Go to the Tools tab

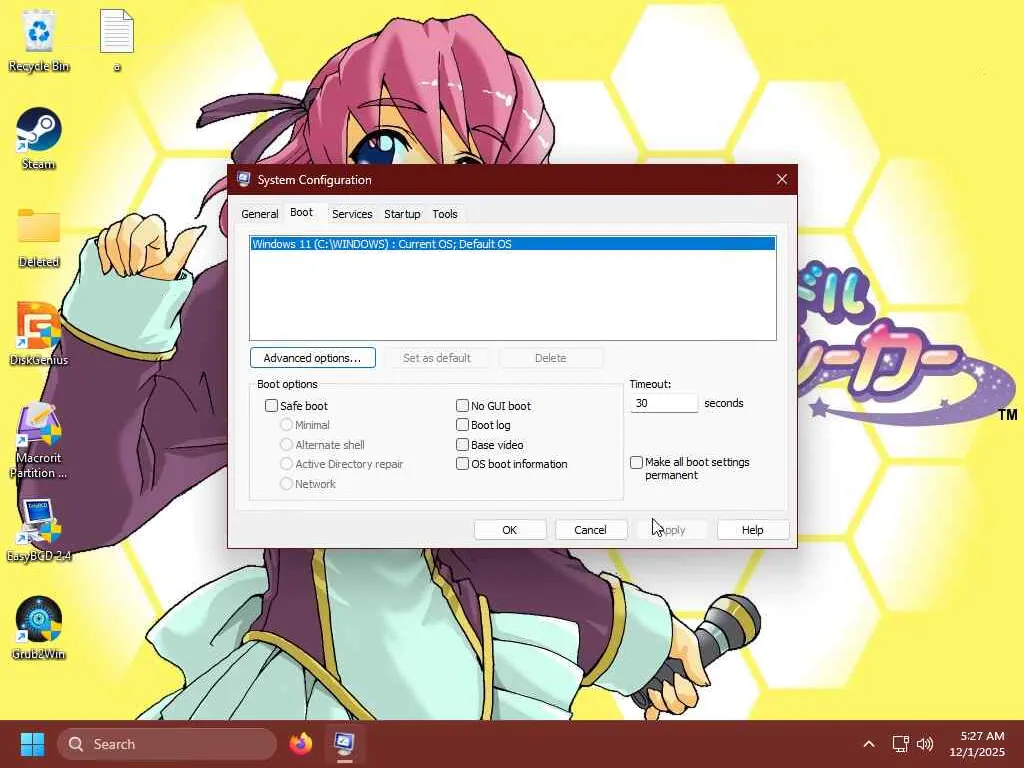coord(445,214)
